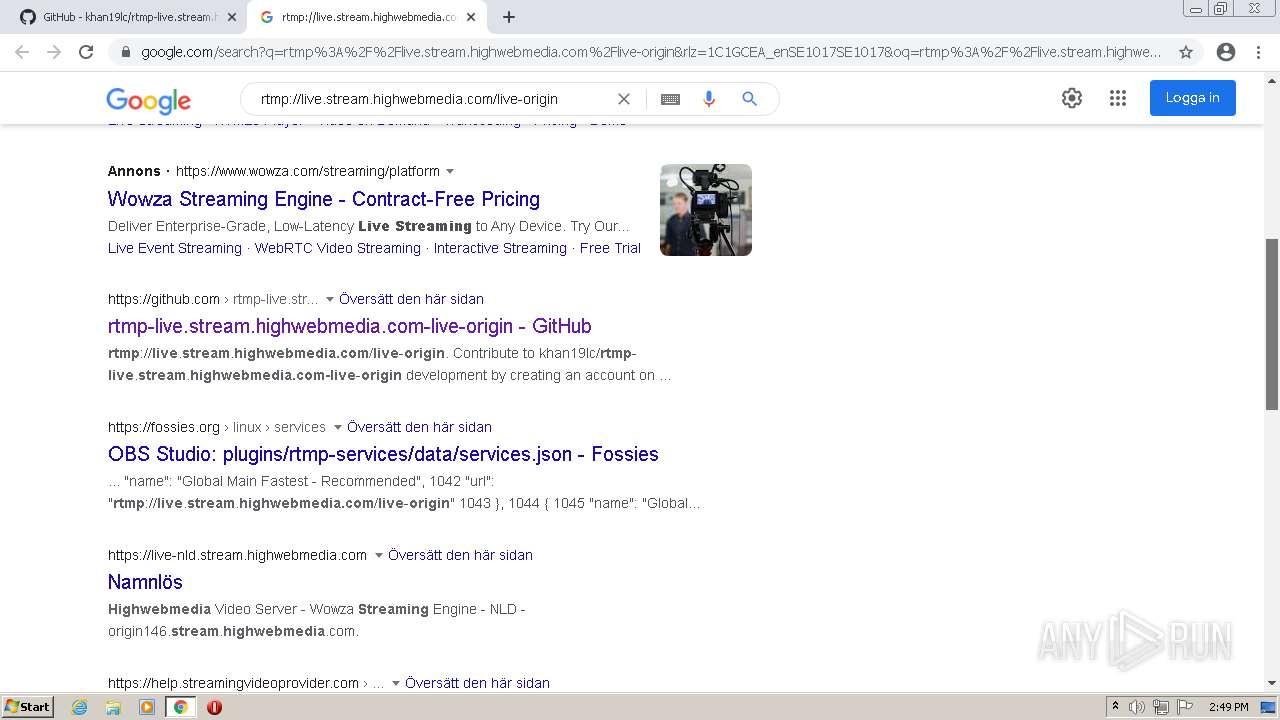Show hidden system tray icons
Viewport: 1280px width, 720px height.
[1115, 707]
